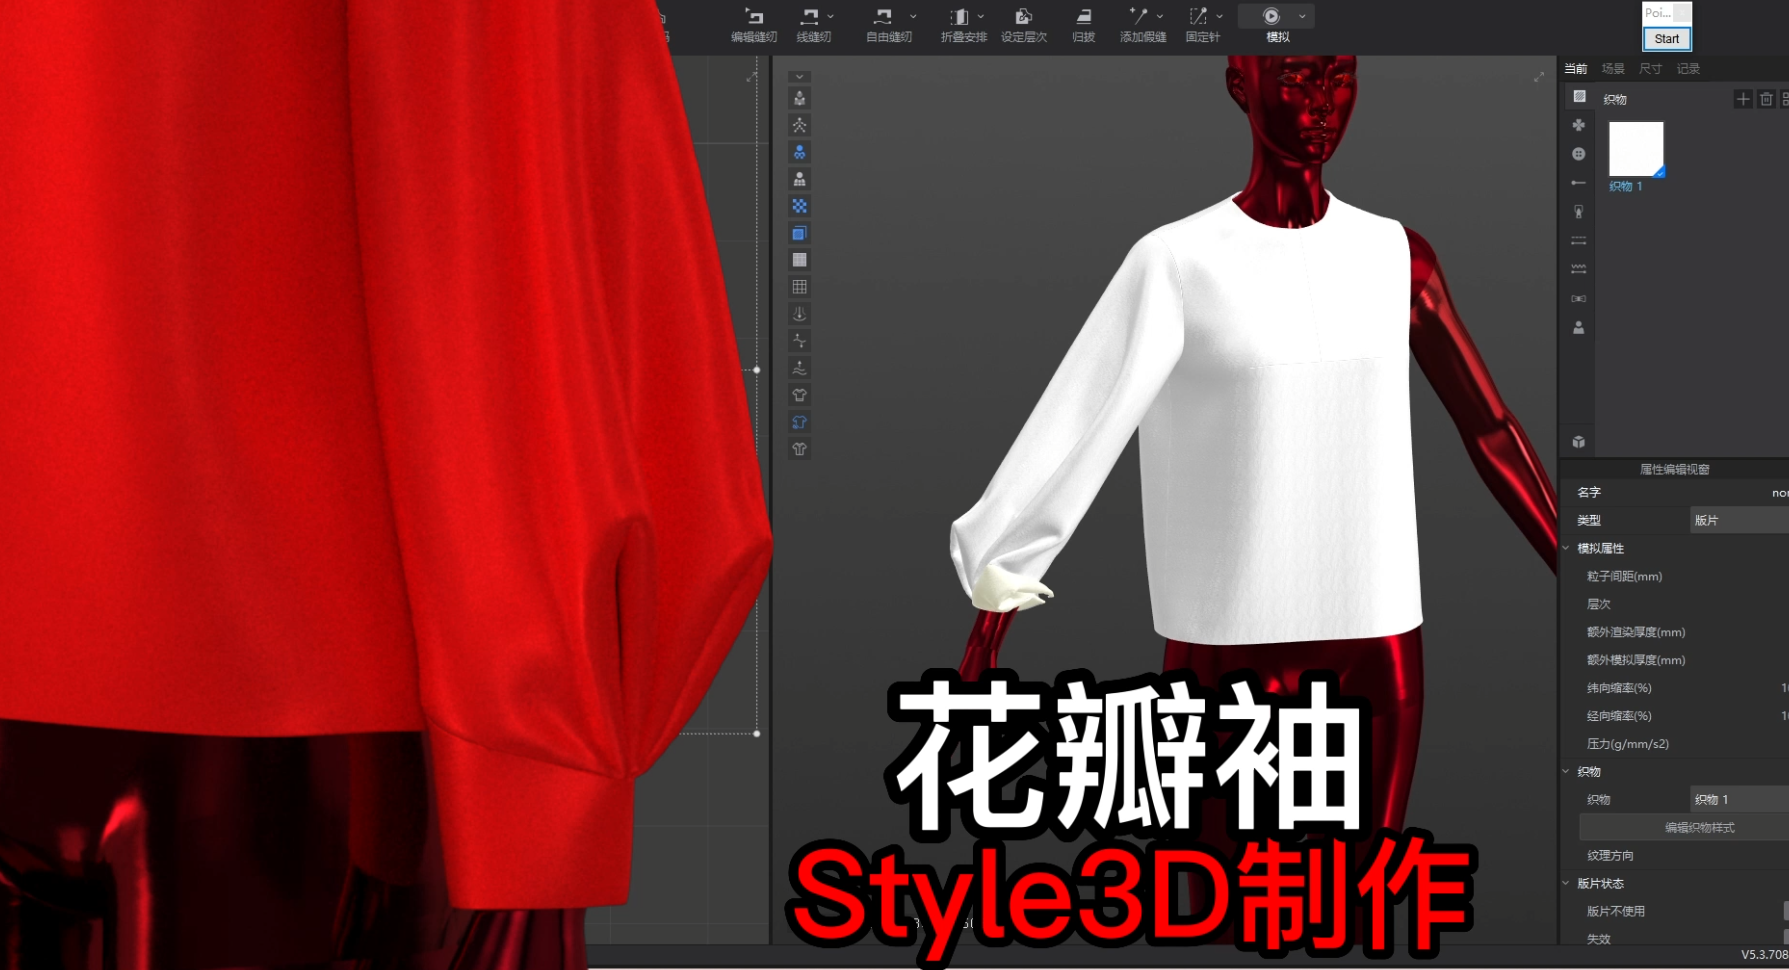Click the 类型 版片 value field

tap(1739, 520)
